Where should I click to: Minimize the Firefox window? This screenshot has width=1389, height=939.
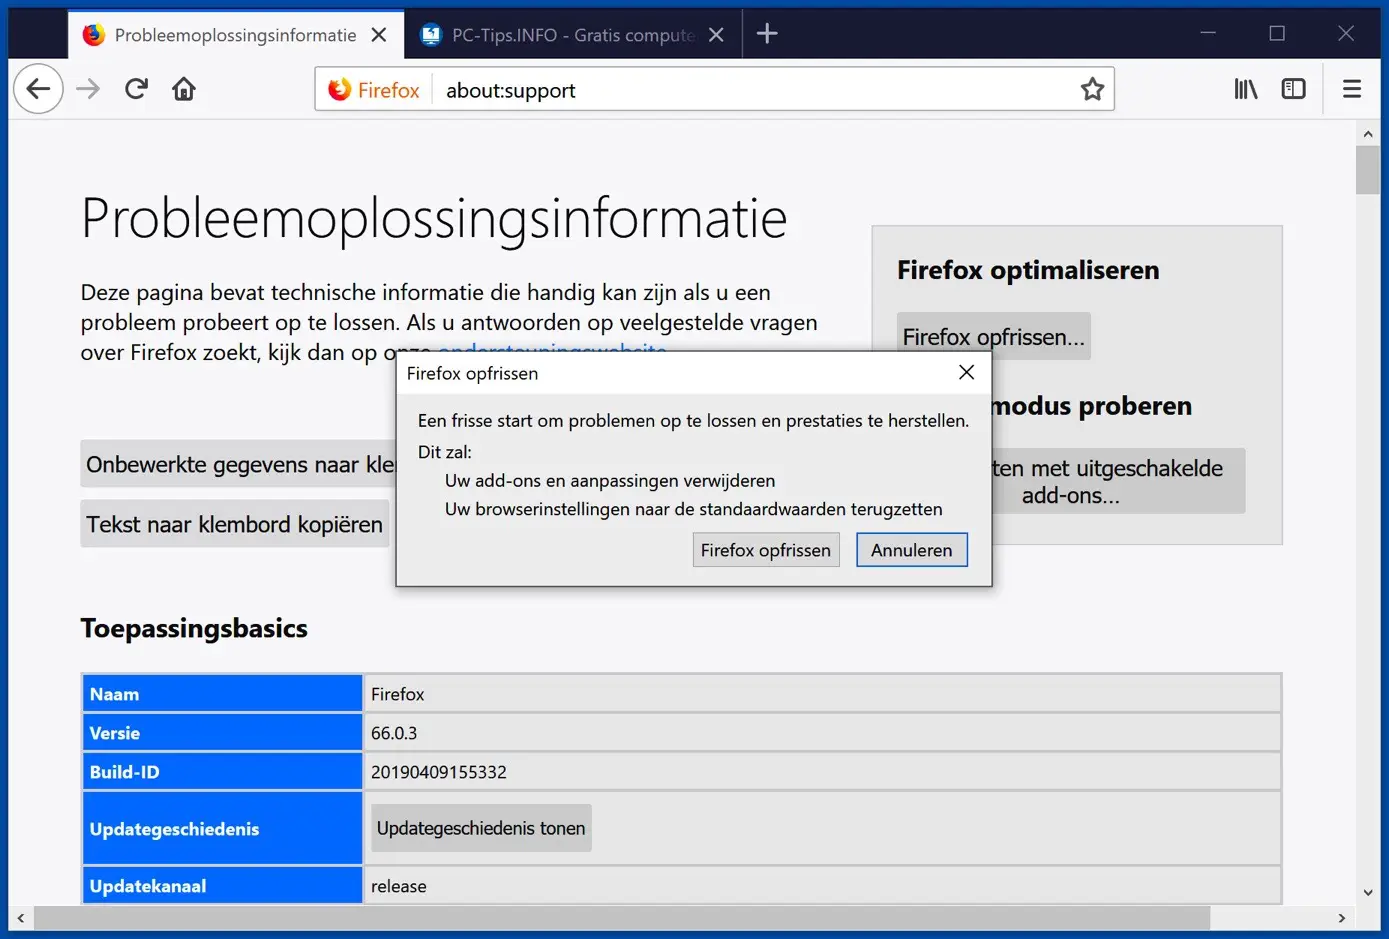[x=1208, y=33]
